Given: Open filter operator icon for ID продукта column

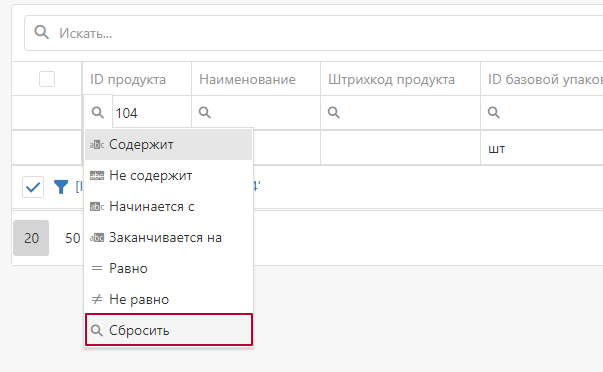Looking at the screenshot, I should tap(98, 112).
